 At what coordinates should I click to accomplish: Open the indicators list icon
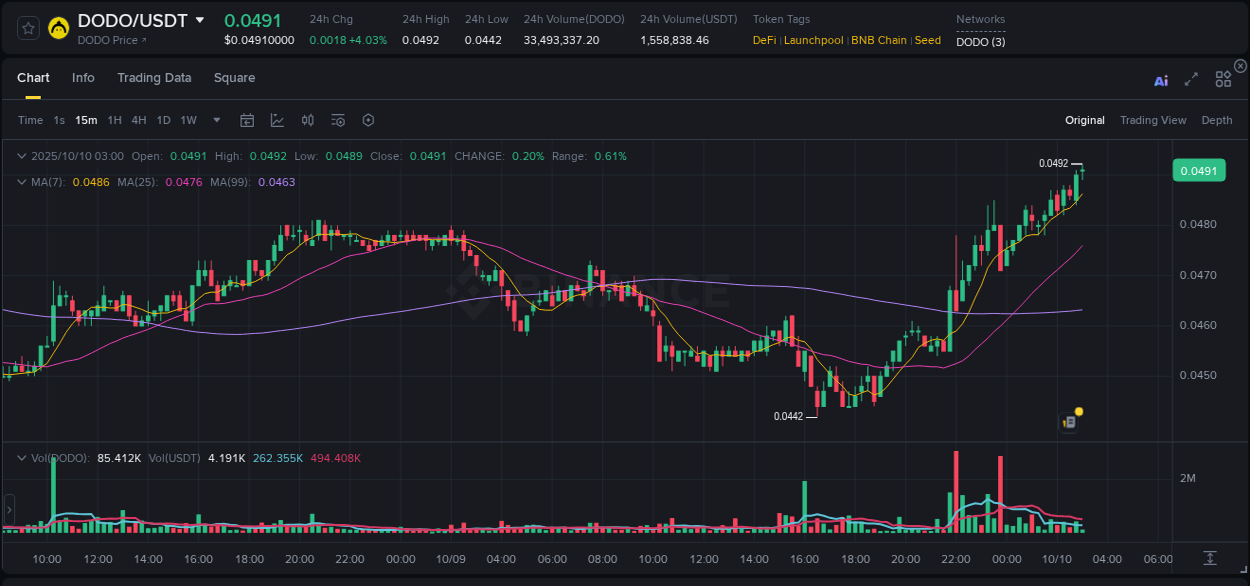coord(337,120)
